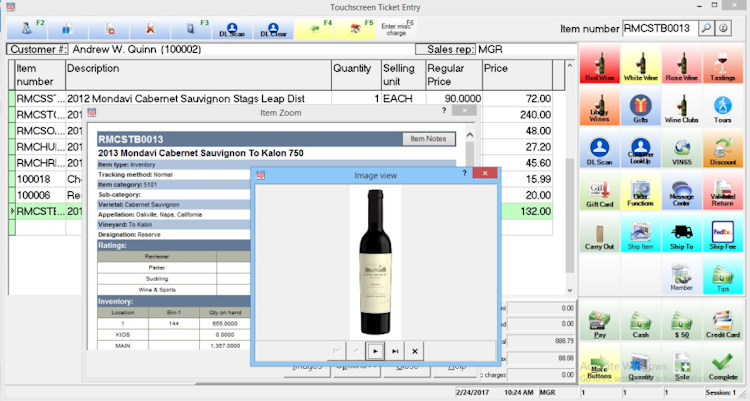Select the Red Wine category button
The width and height of the screenshot is (750, 401).
(x=600, y=64)
